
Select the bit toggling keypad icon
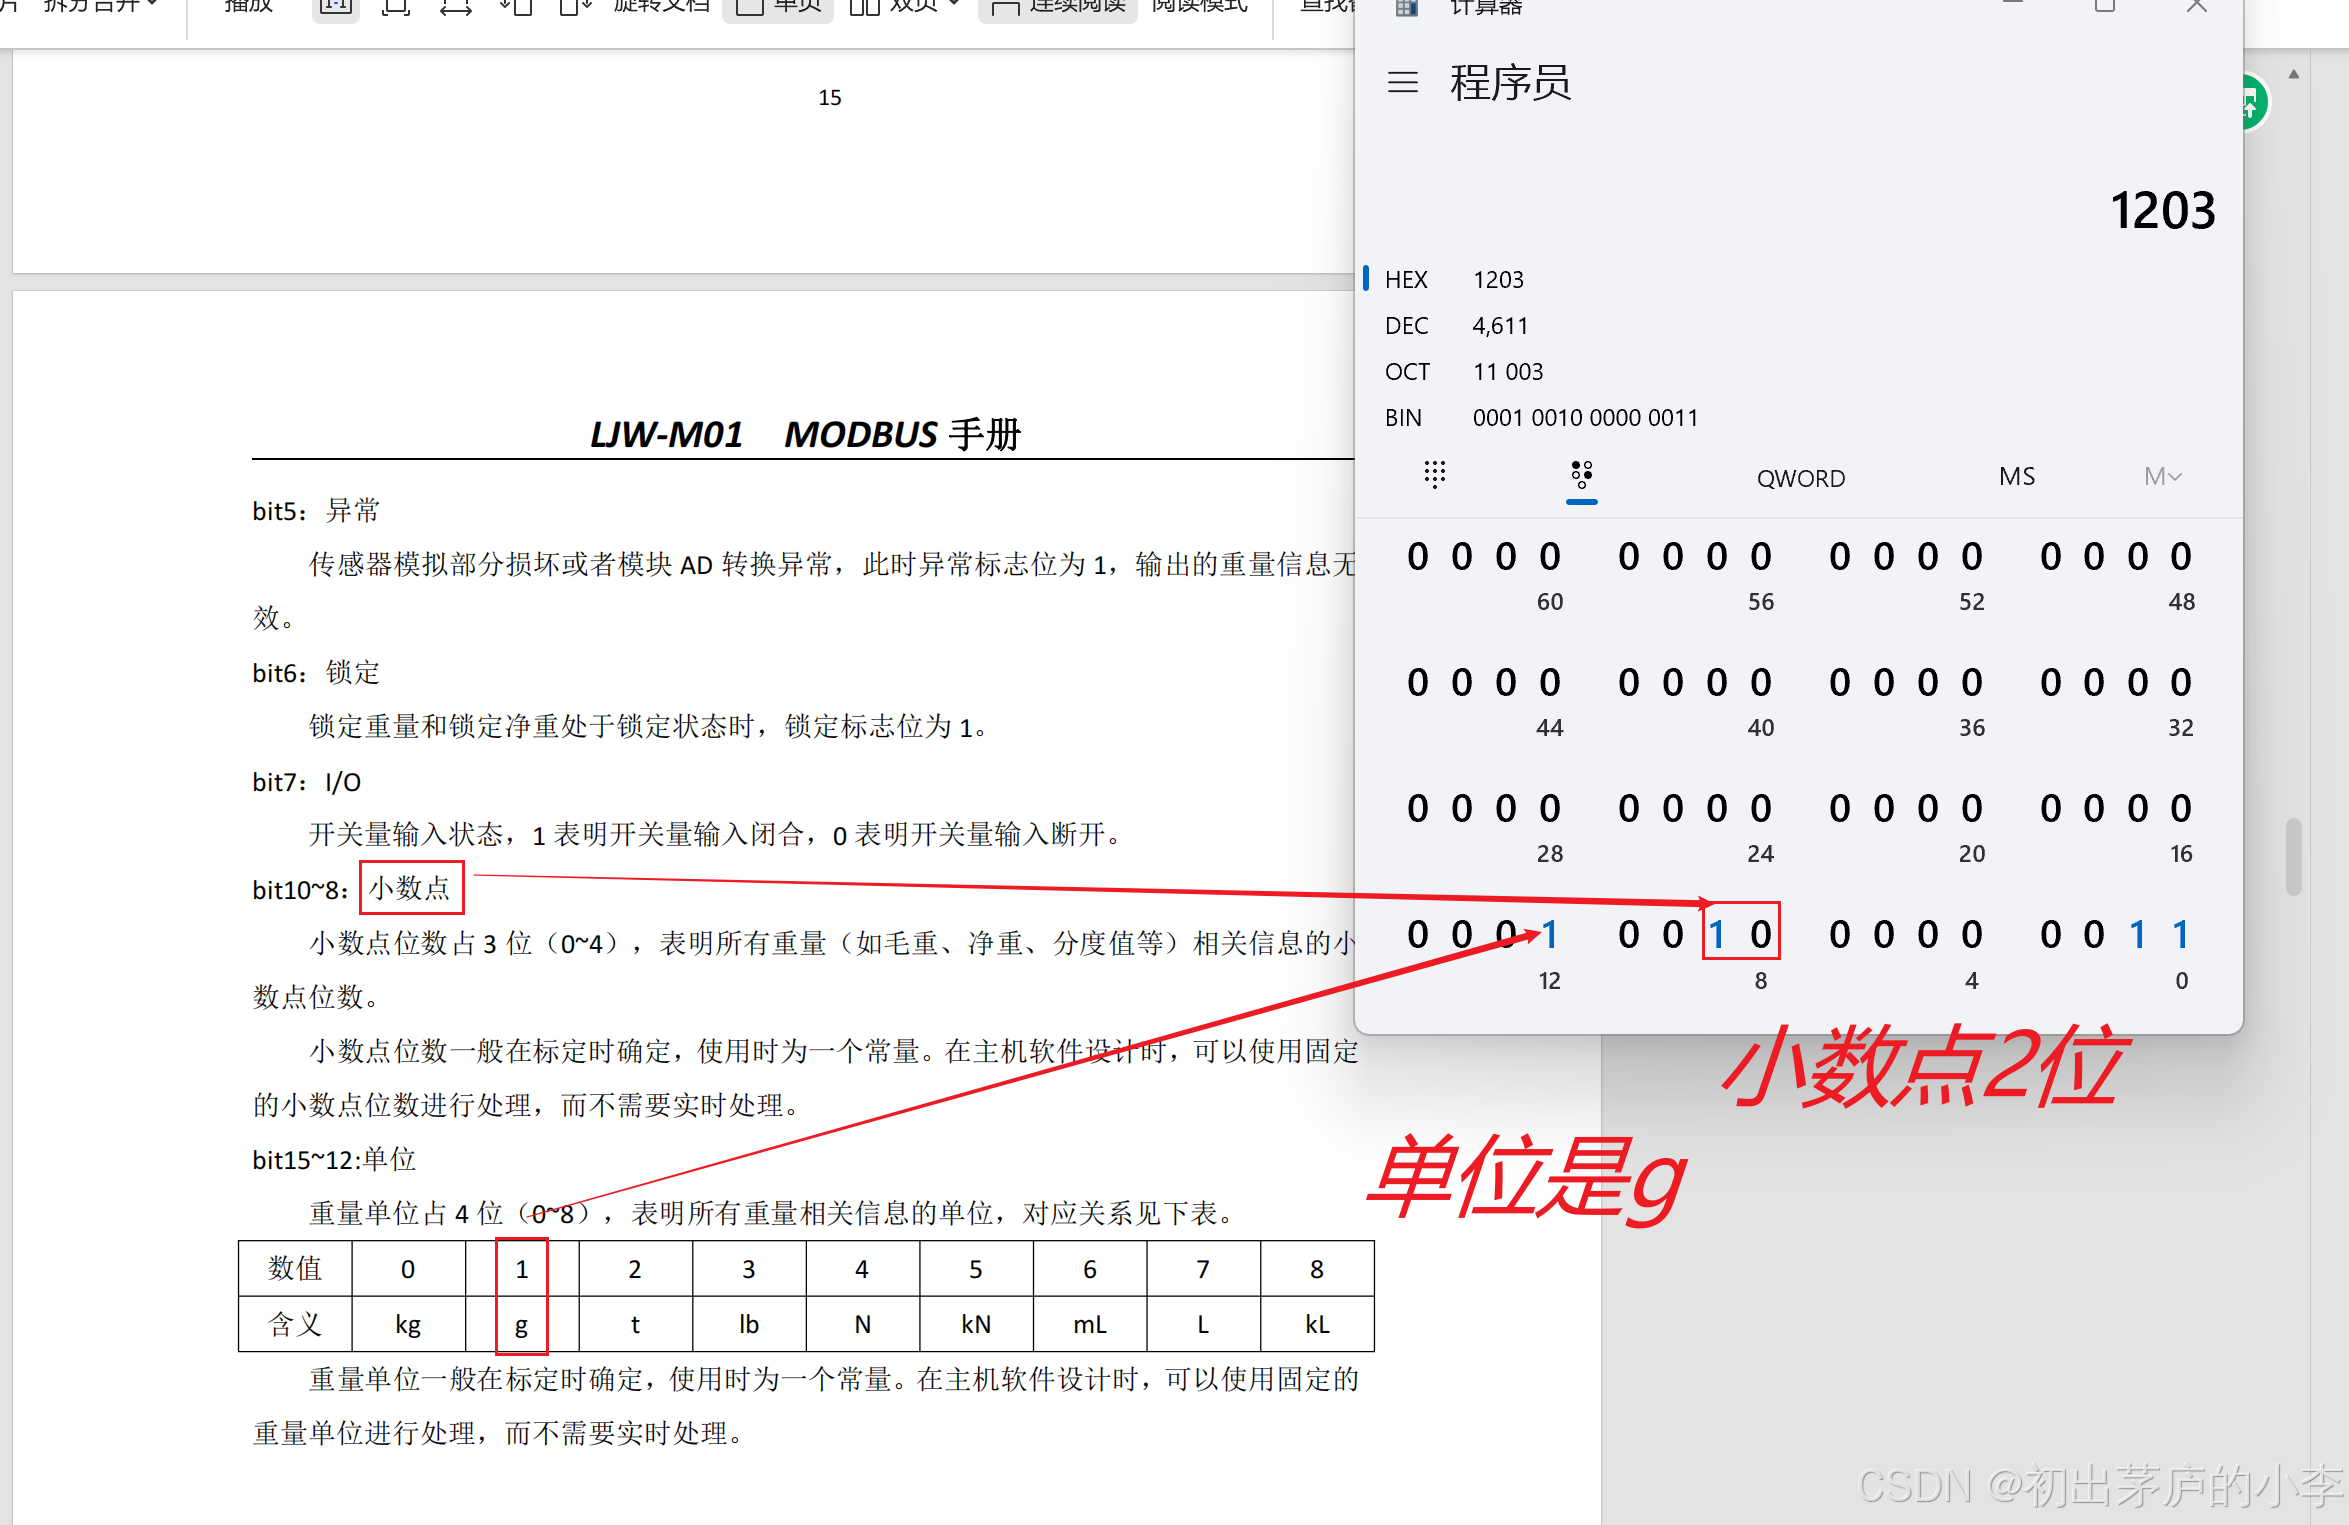point(1581,475)
